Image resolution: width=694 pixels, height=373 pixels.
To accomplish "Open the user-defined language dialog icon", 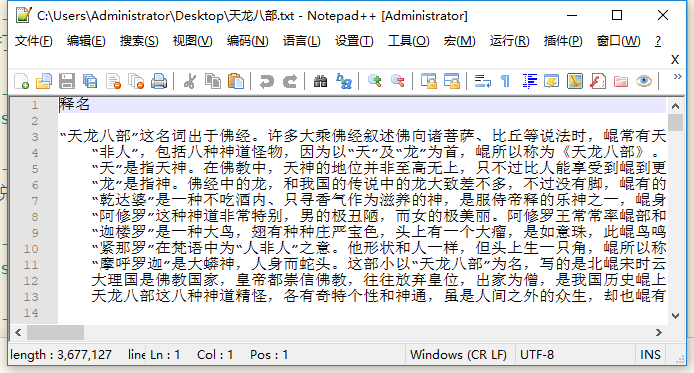I will click(x=551, y=81).
